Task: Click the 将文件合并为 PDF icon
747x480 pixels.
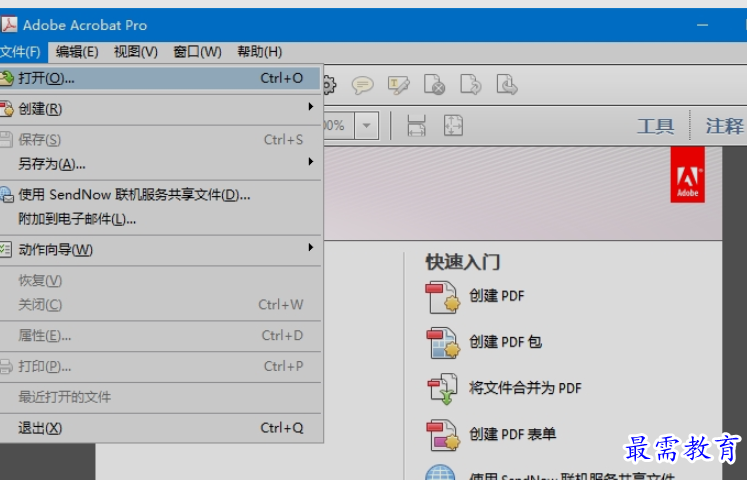Action: point(443,389)
